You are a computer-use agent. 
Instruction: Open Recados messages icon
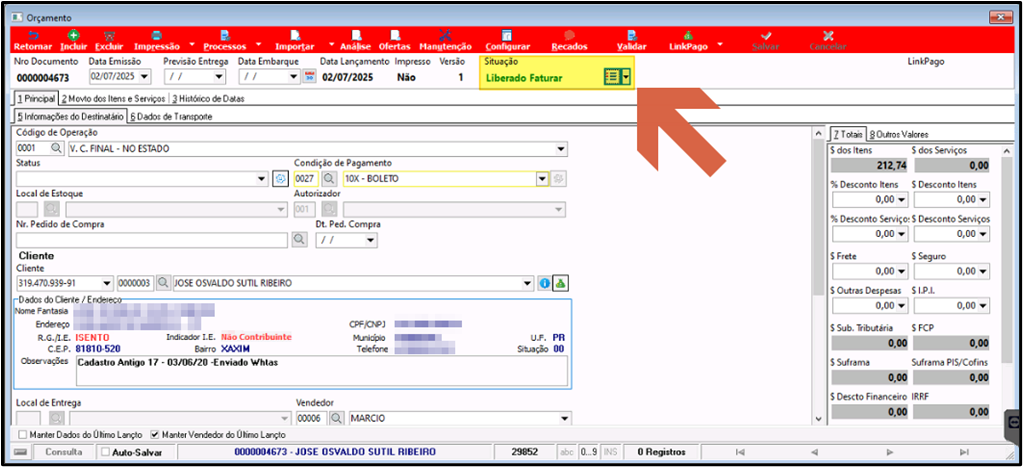pos(569,35)
